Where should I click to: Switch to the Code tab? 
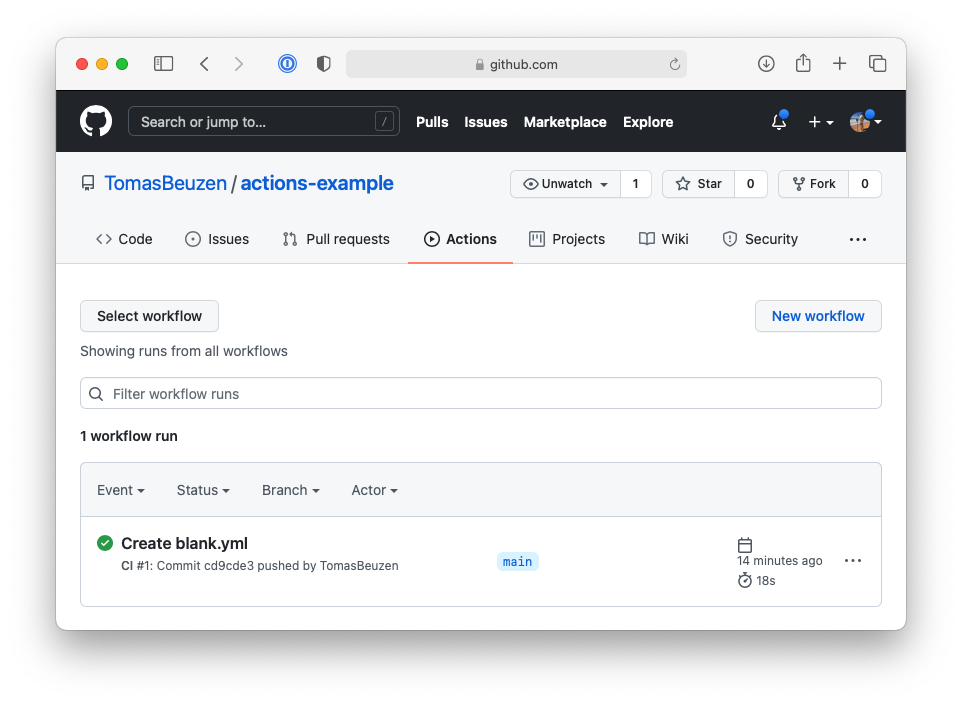coord(124,239)
